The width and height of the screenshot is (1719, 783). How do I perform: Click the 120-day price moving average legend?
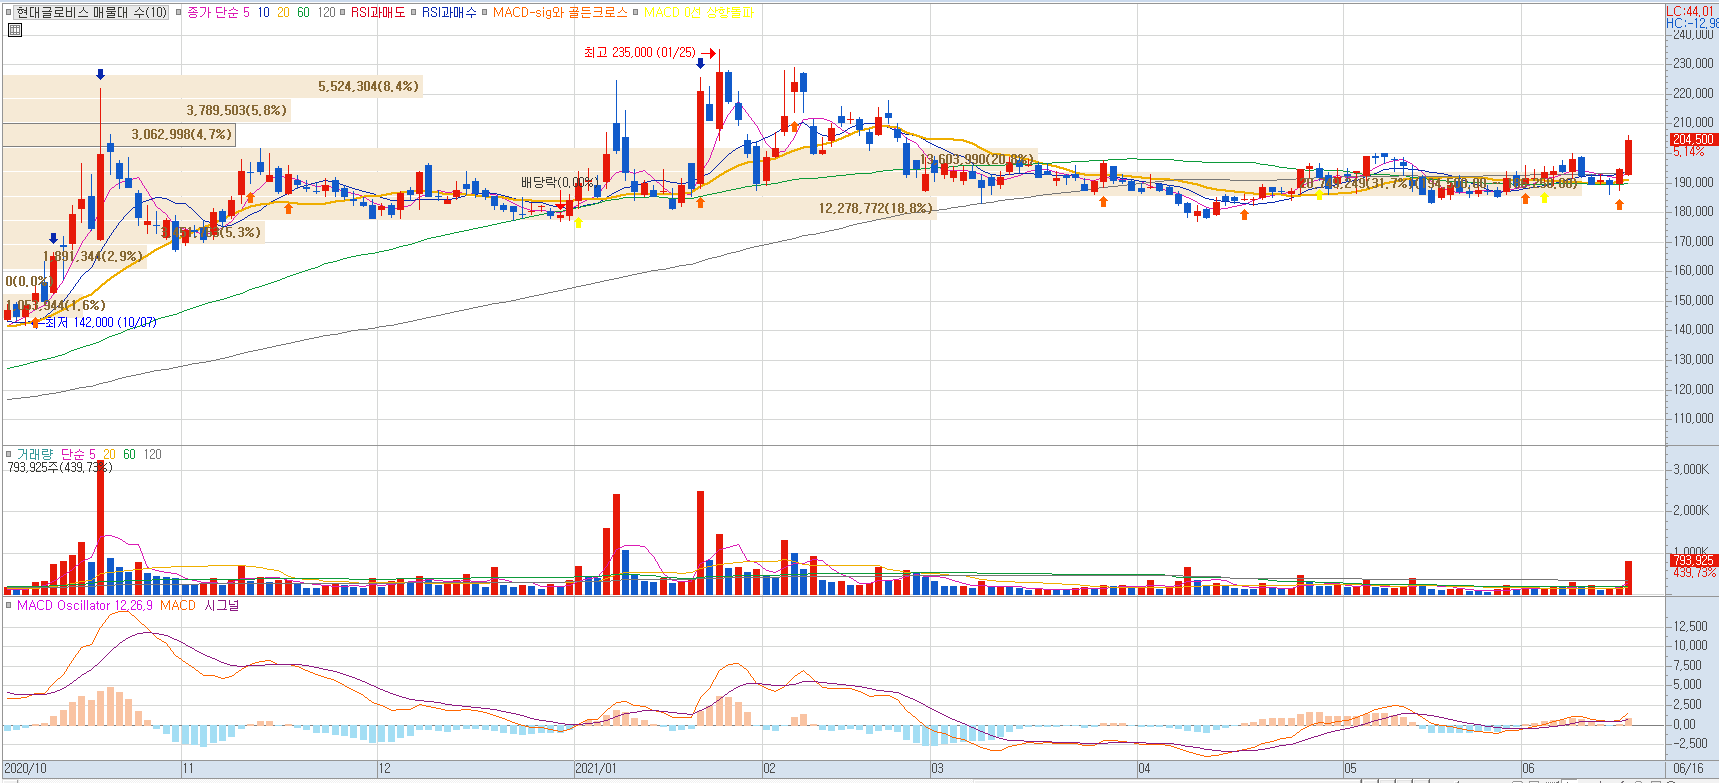[x=327, y=13]
